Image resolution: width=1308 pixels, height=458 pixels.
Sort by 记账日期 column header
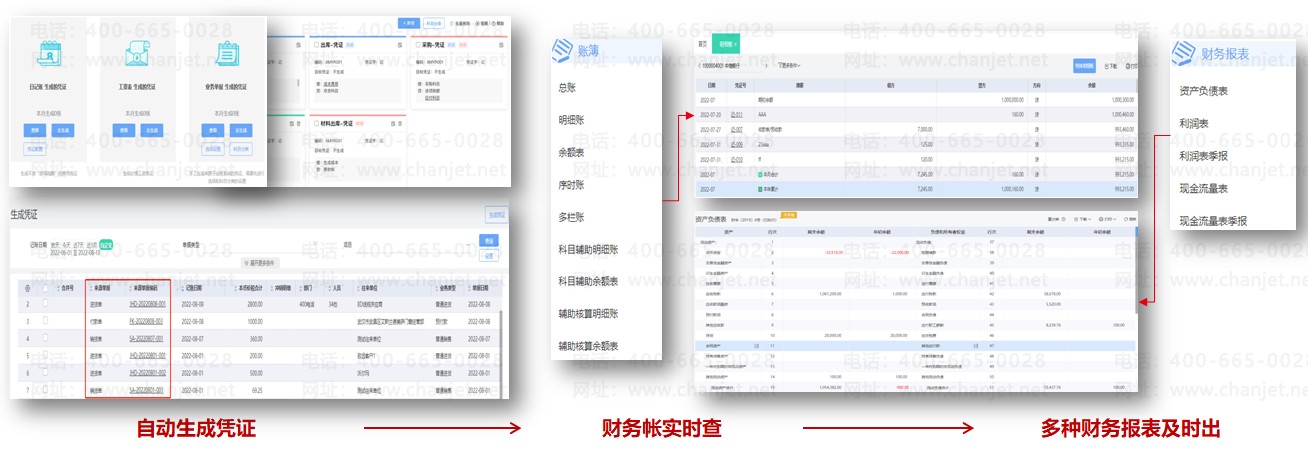192,288
